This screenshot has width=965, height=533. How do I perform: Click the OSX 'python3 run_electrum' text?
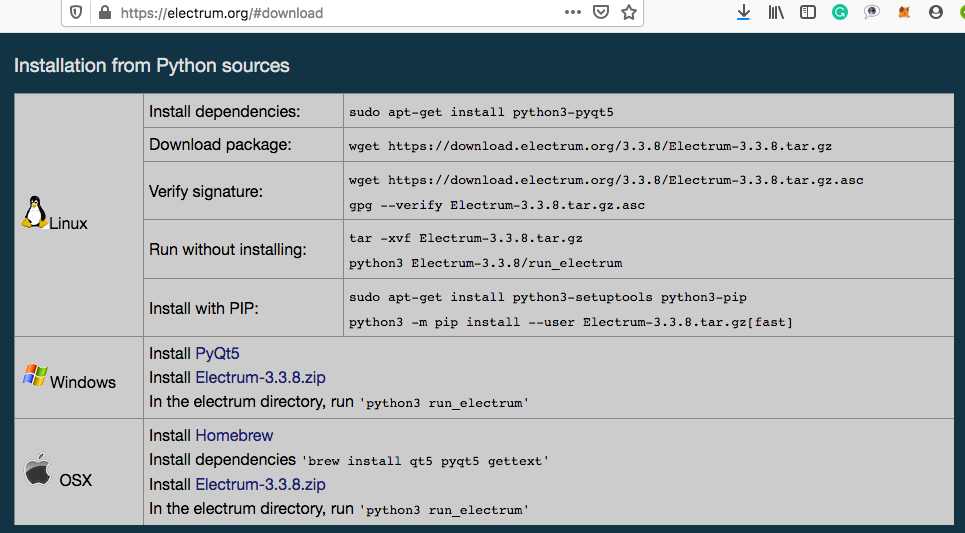click(444, 510)
